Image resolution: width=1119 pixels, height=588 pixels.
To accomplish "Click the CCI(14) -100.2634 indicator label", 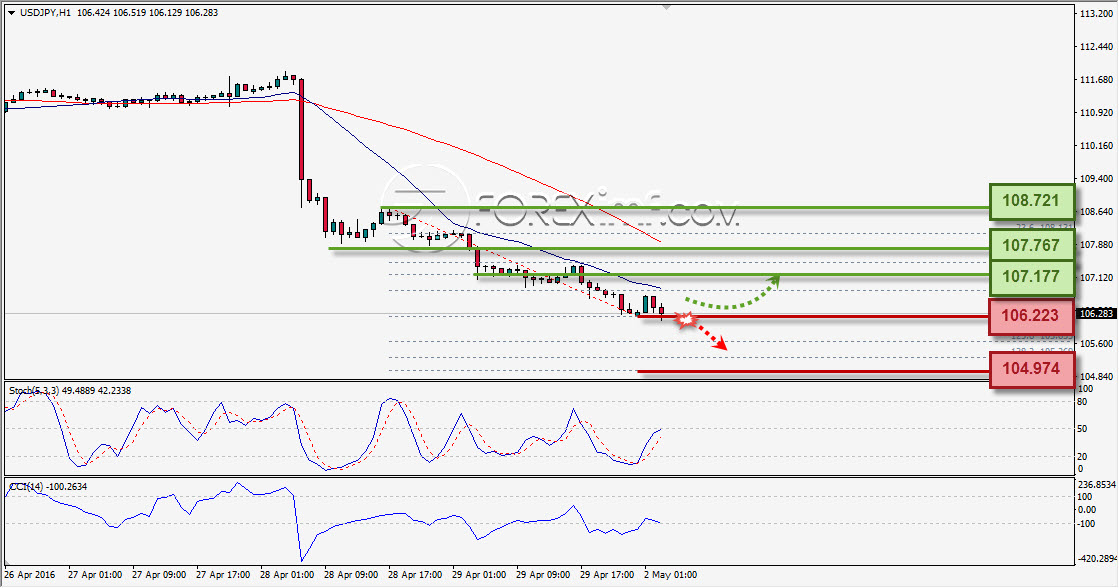I will click(x=48, y=487).
